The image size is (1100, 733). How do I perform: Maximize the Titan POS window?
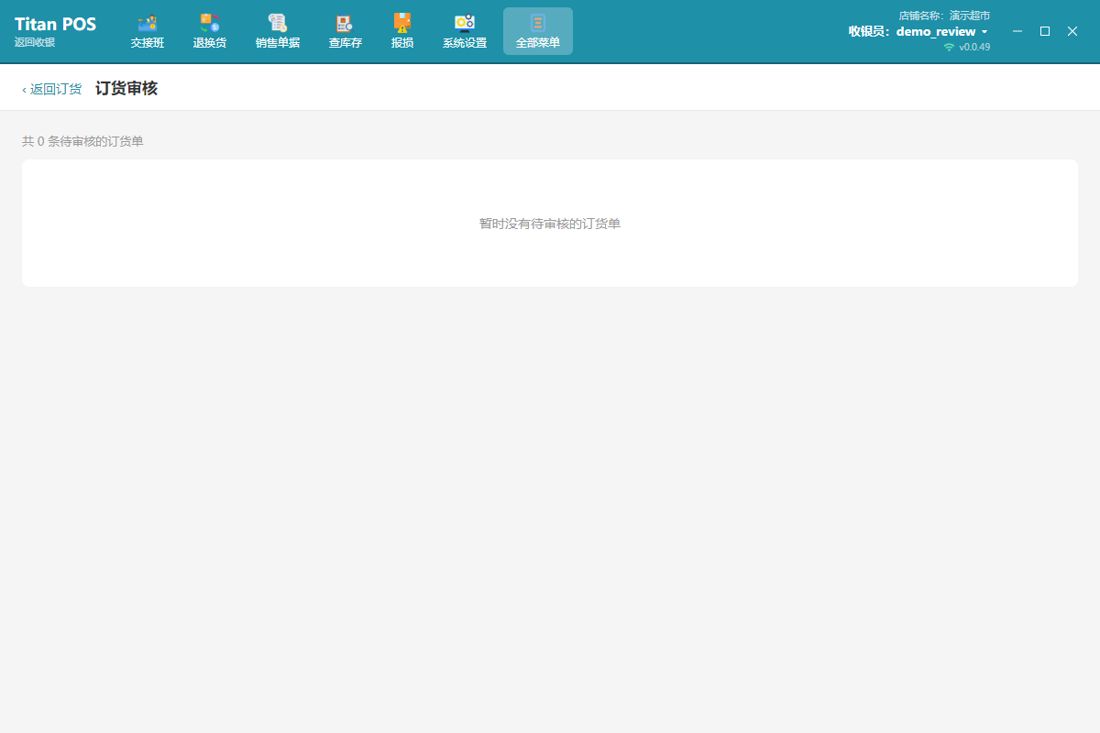(x=1045, y=32)
